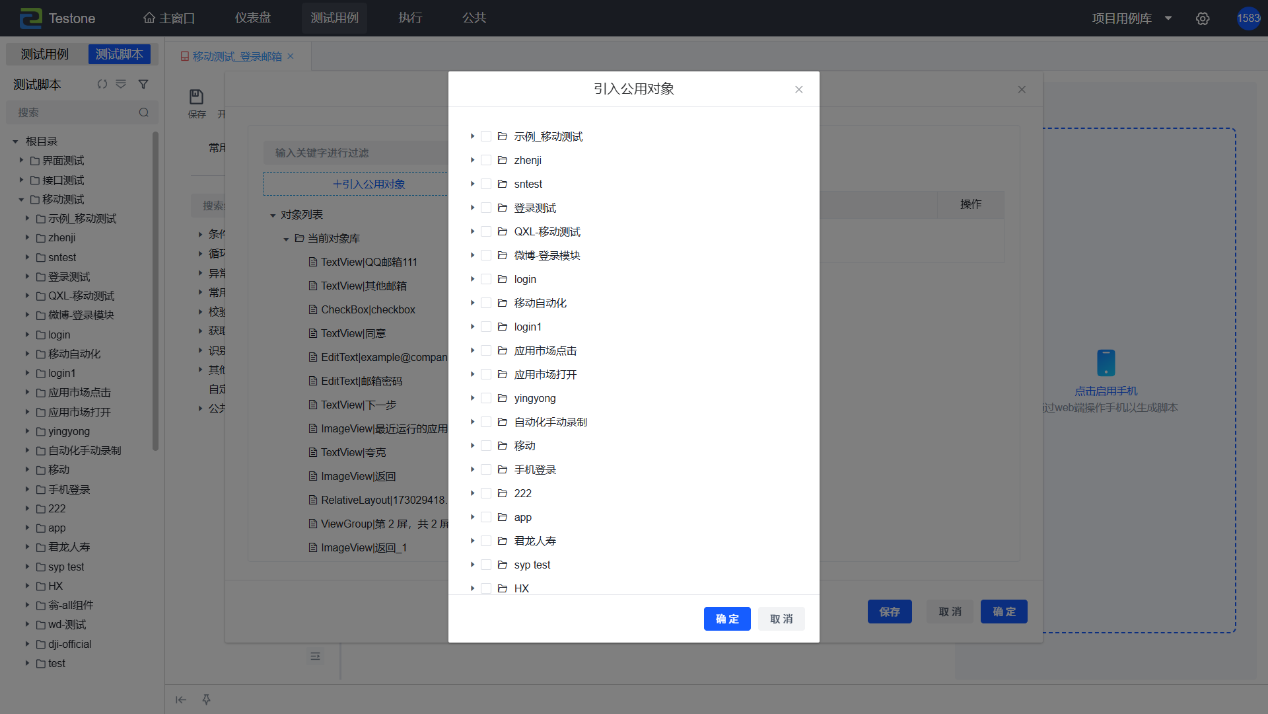Open the 仪表盘 menu in top navigation
The height and width of the screenshot is (714, 1268).
(x=253, y=18)
